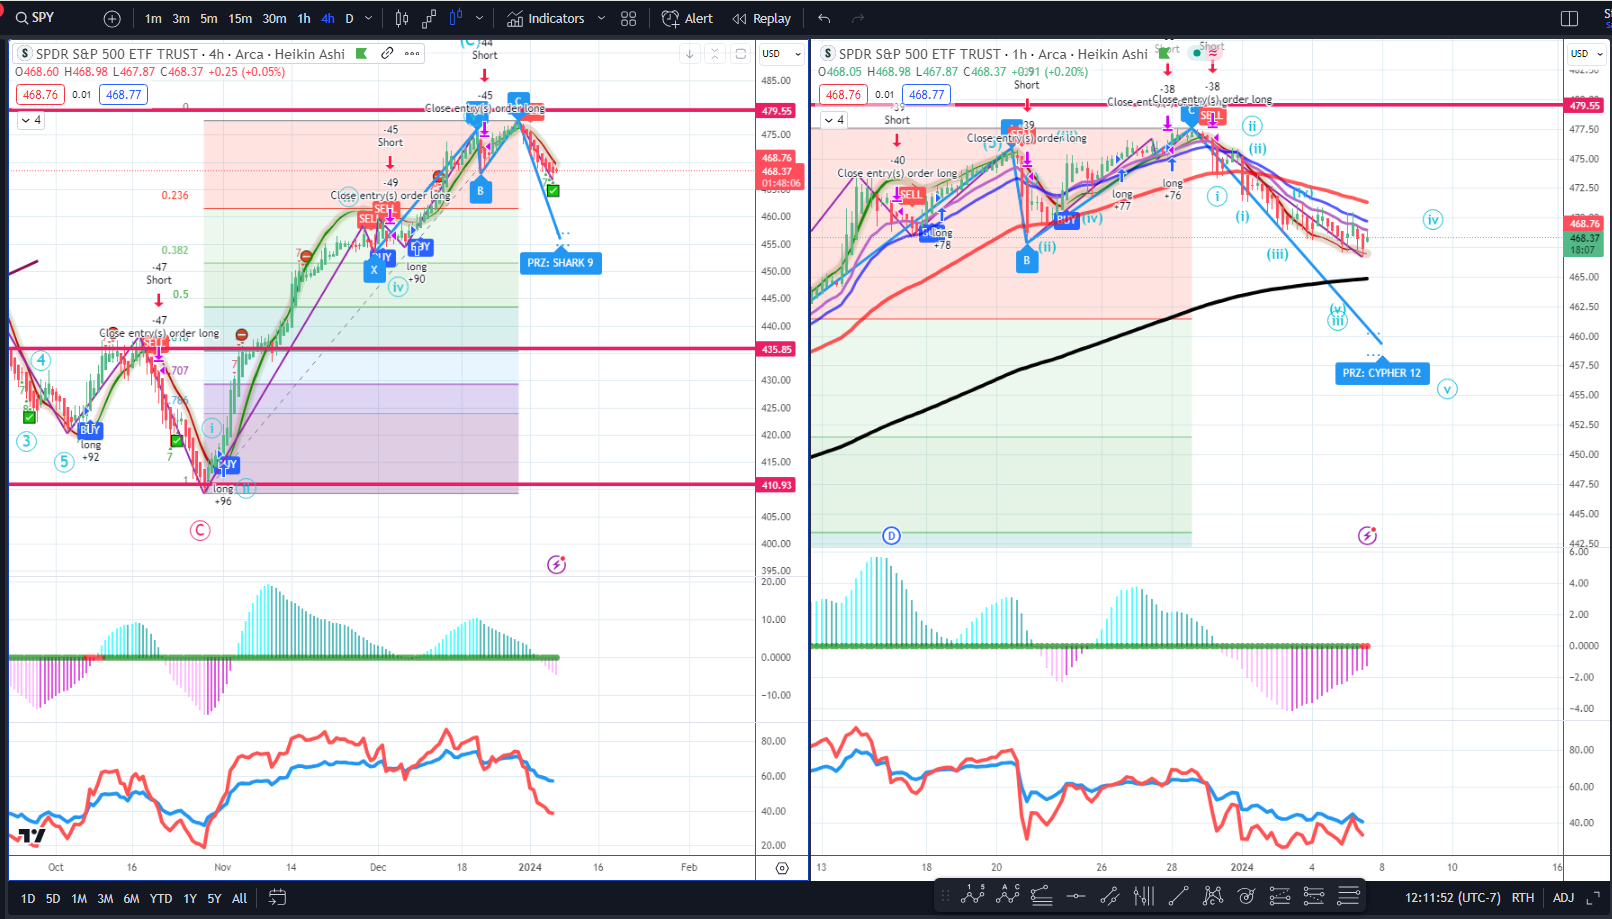Set date range to YTD
Screen dimensions: 1612x919
coord(161,898)
